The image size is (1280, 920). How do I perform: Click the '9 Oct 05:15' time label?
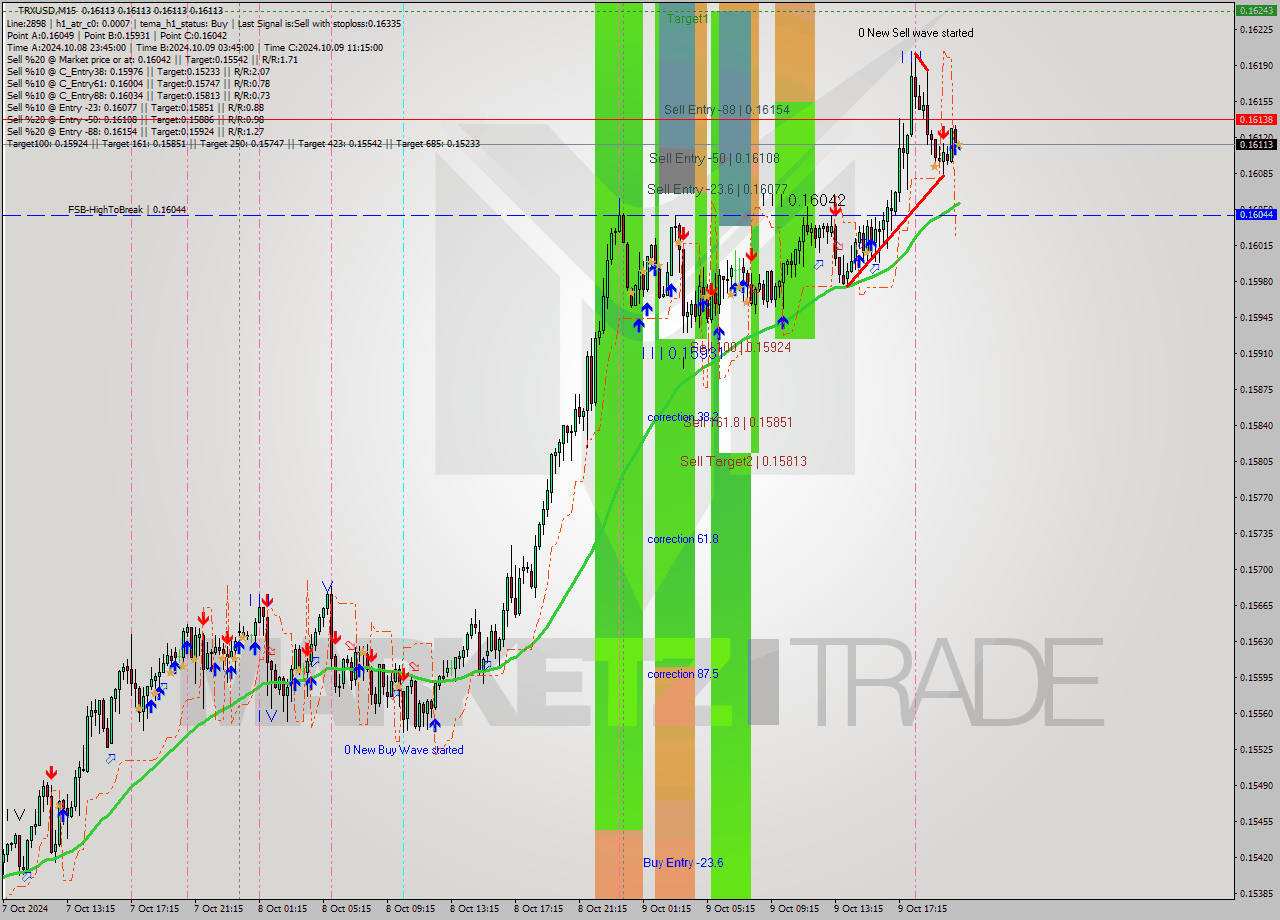coord(730,909)
